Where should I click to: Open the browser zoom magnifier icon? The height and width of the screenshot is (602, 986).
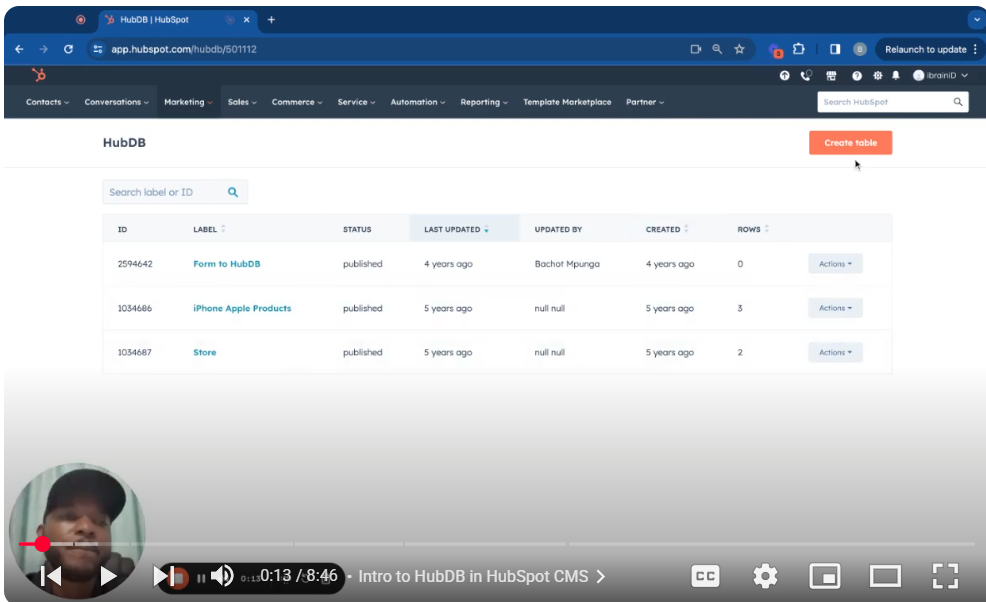[x=717, y=49]
